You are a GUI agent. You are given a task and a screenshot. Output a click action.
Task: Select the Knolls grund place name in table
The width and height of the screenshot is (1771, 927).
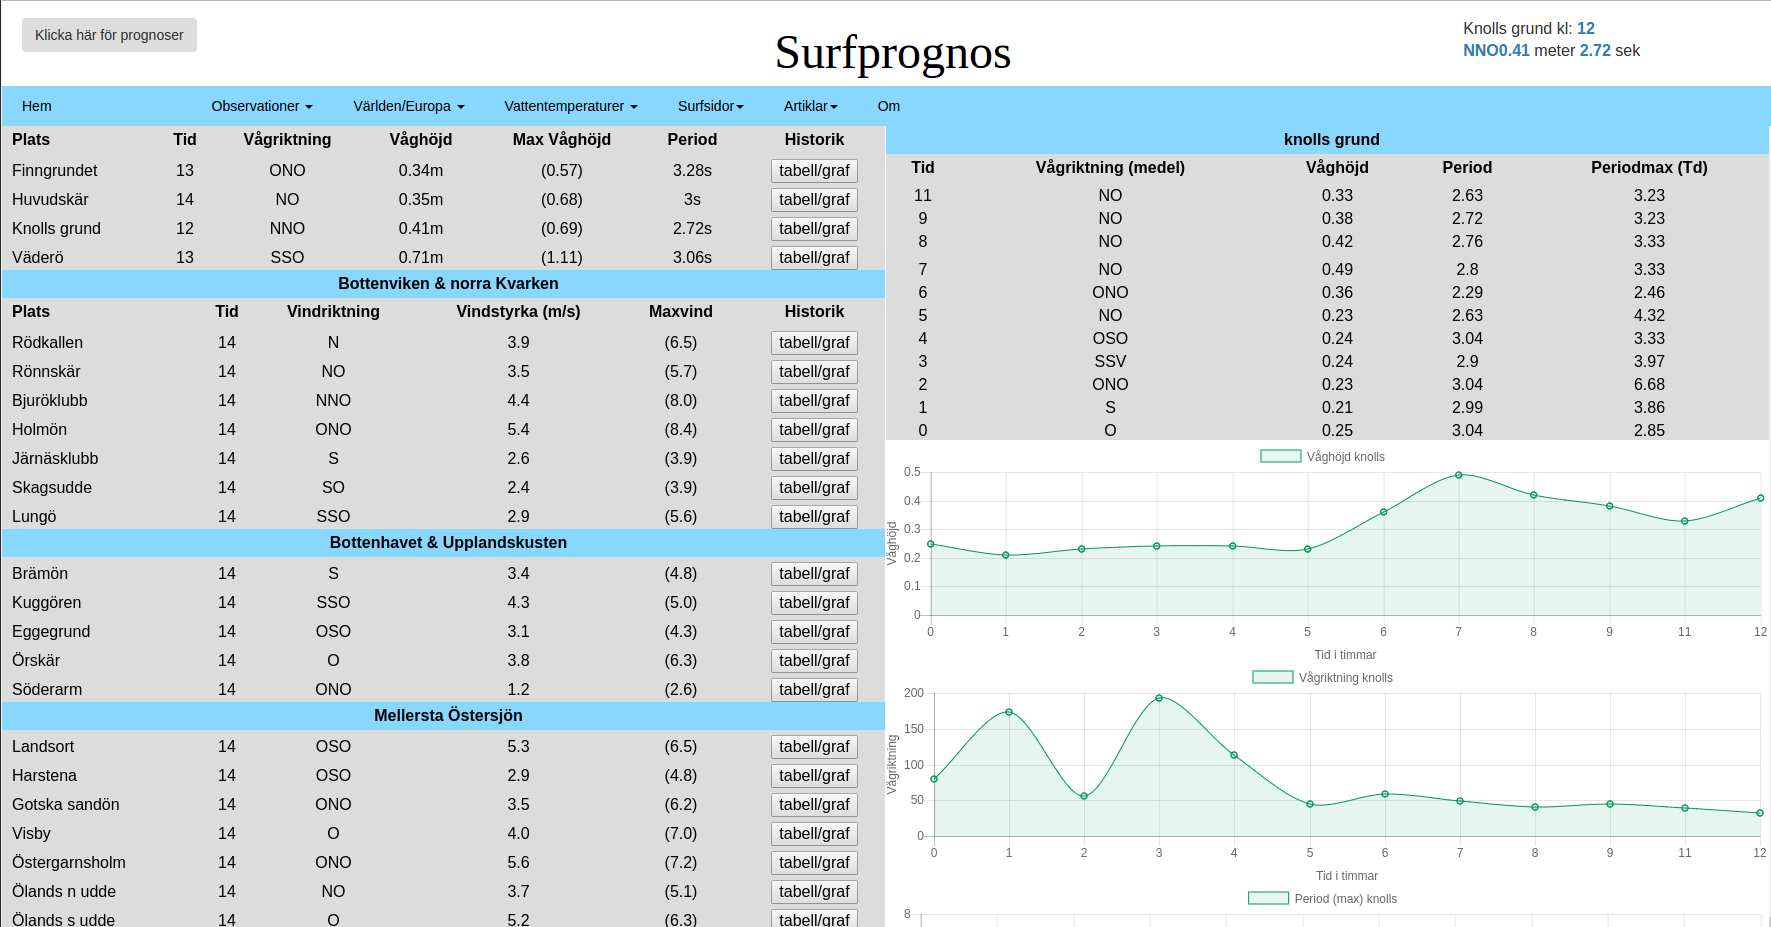click(56, 229)
